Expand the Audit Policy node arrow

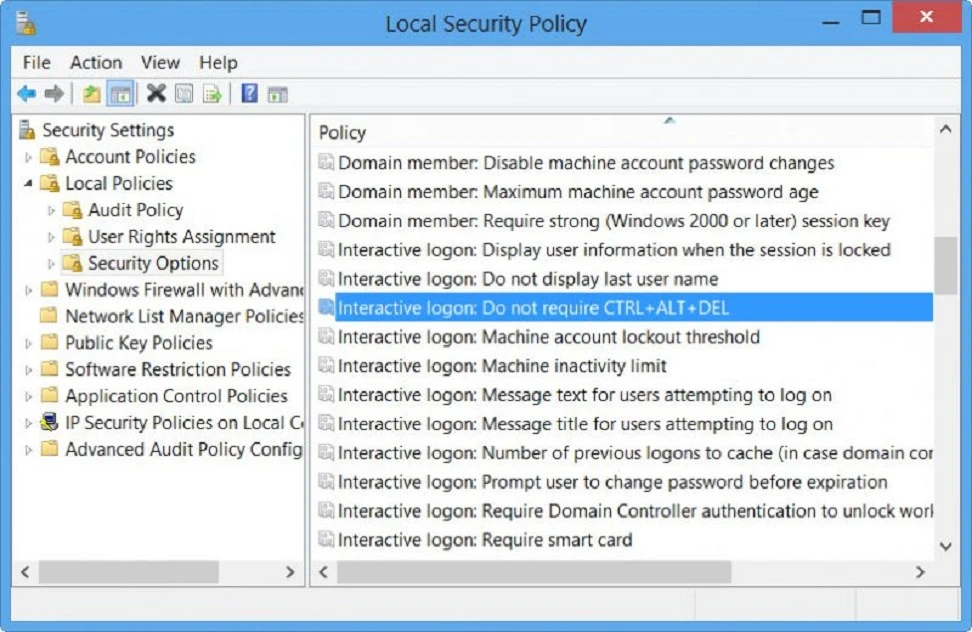click(x=51, y=211)
